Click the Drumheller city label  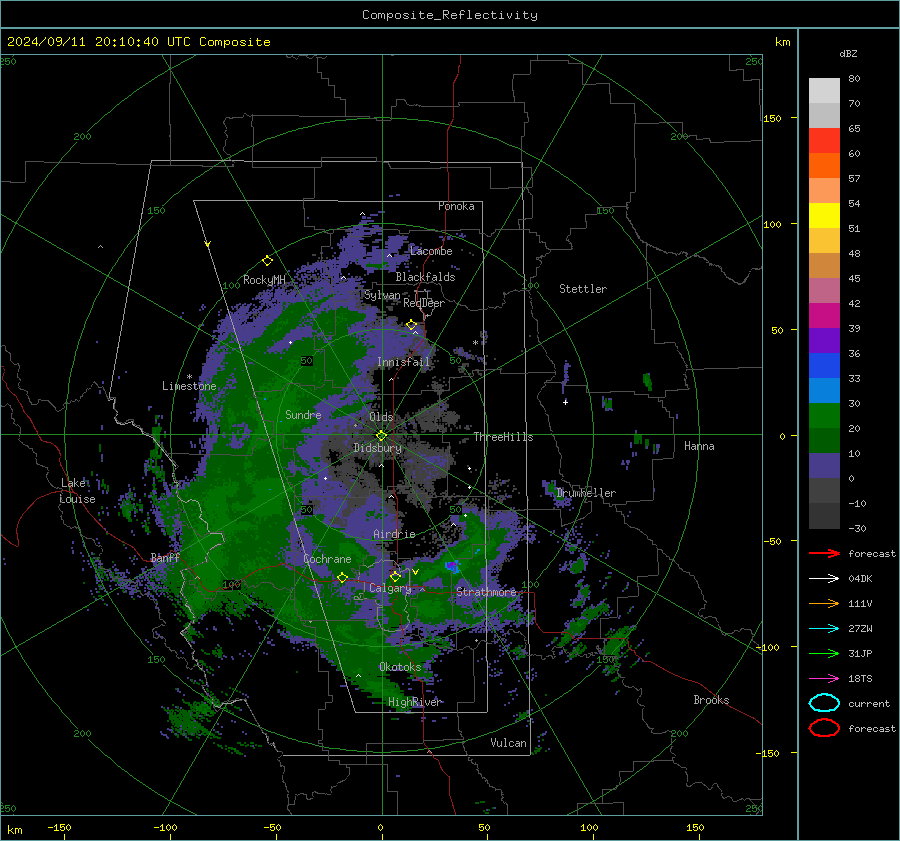(x=586, y=493)
